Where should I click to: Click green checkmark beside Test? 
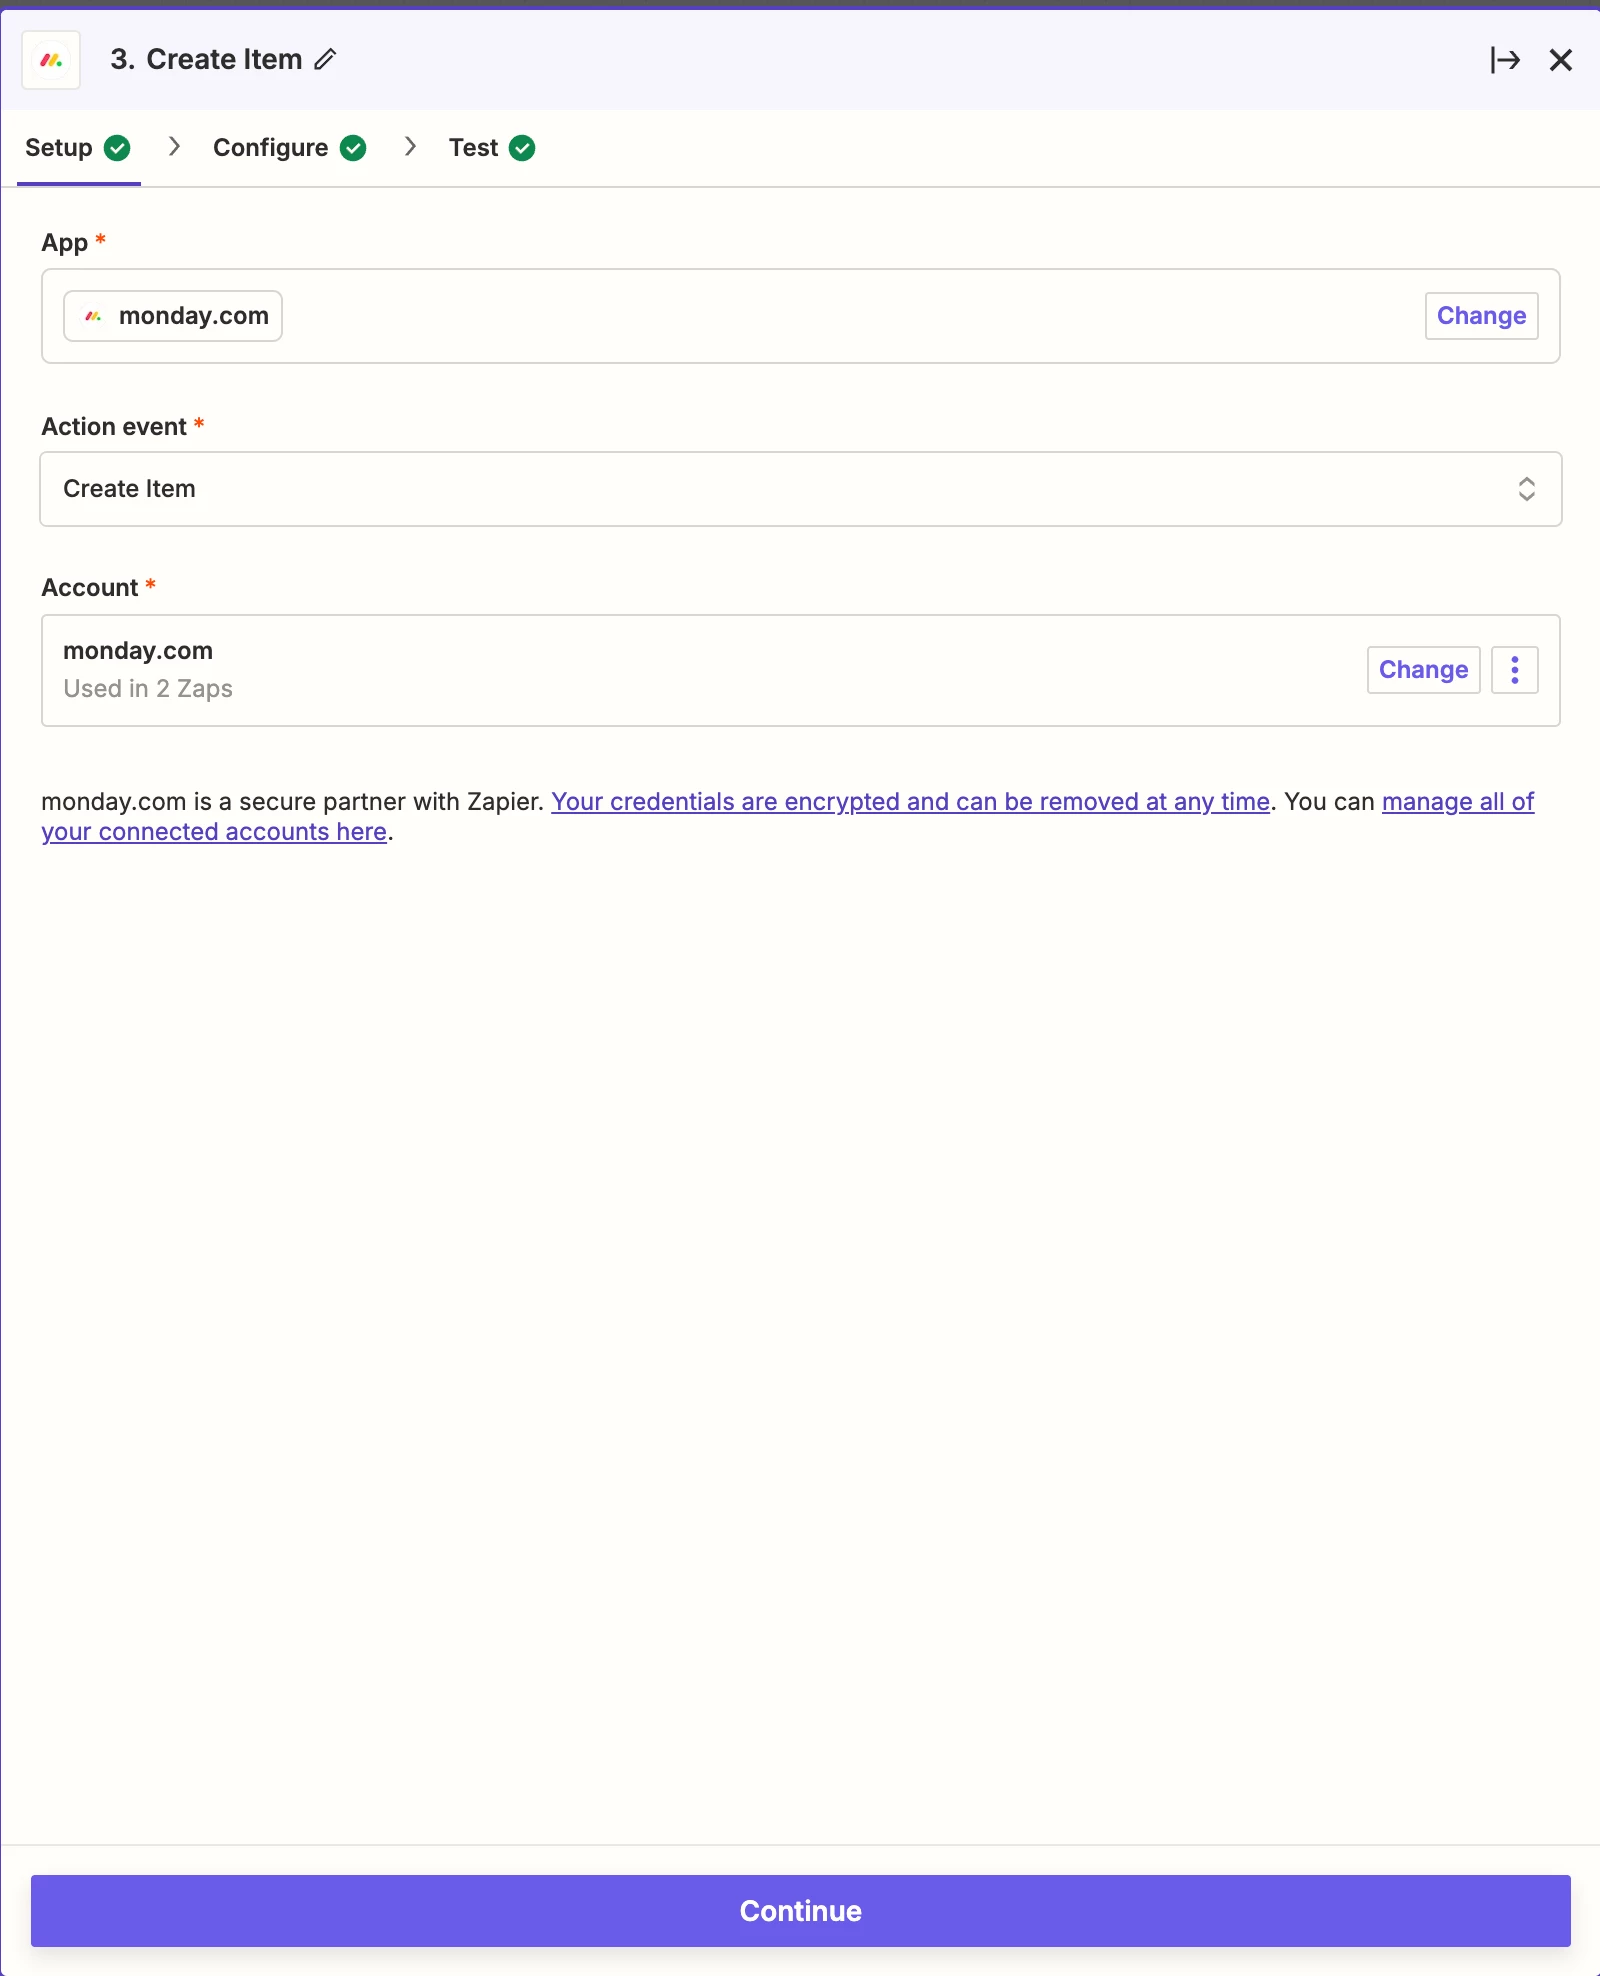point(522,148)
